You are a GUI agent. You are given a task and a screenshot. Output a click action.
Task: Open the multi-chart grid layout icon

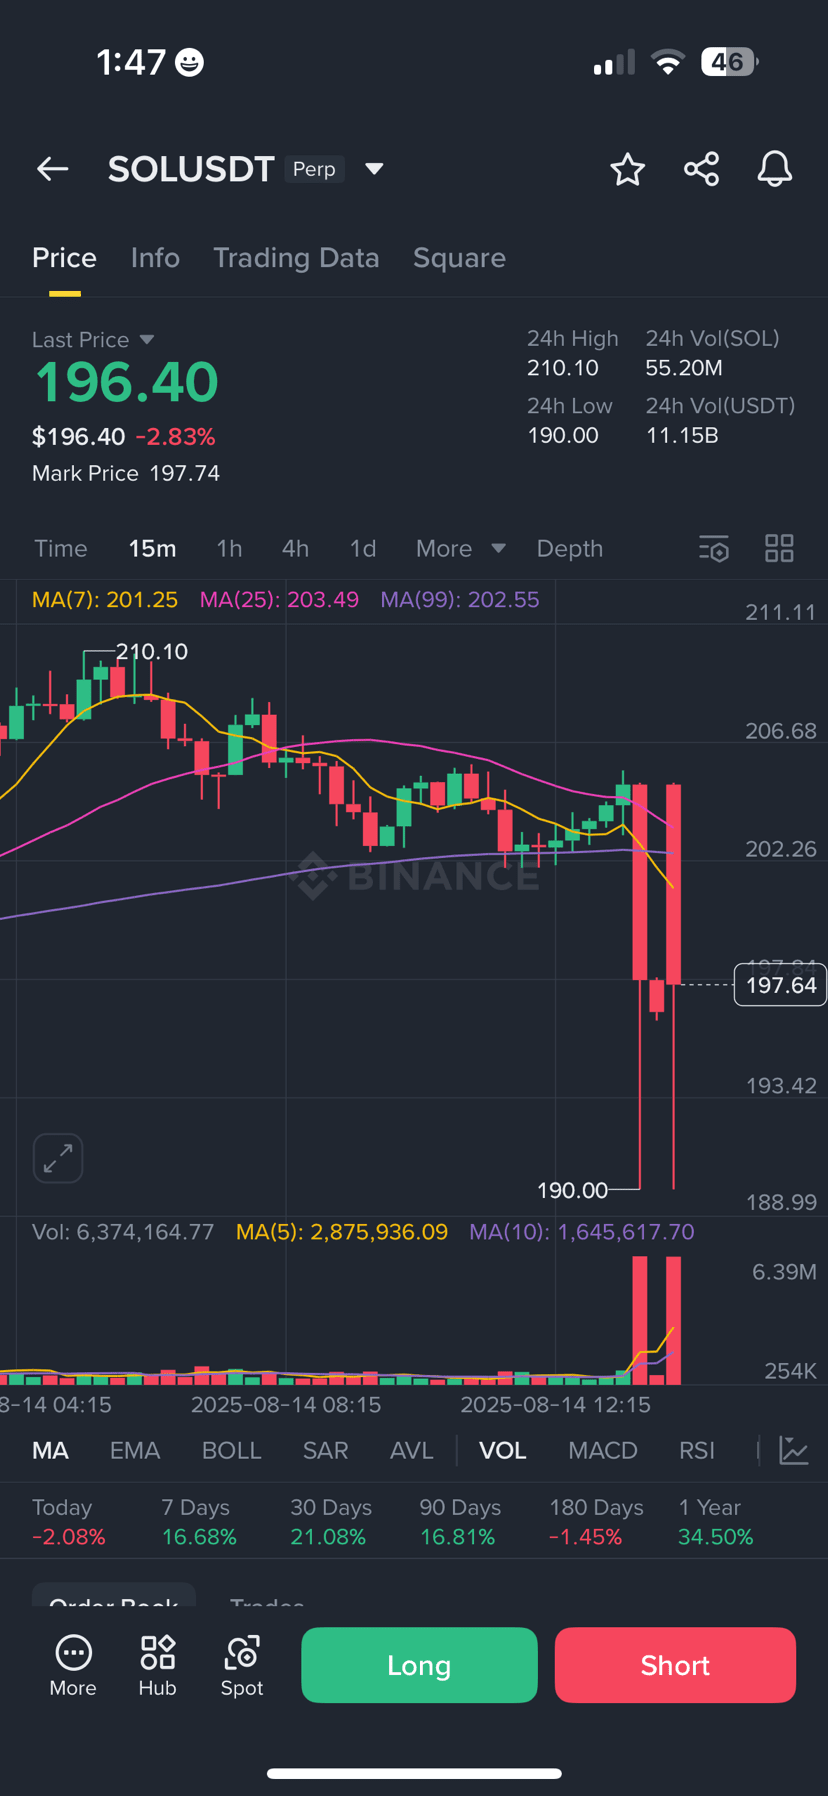[779, 548]
